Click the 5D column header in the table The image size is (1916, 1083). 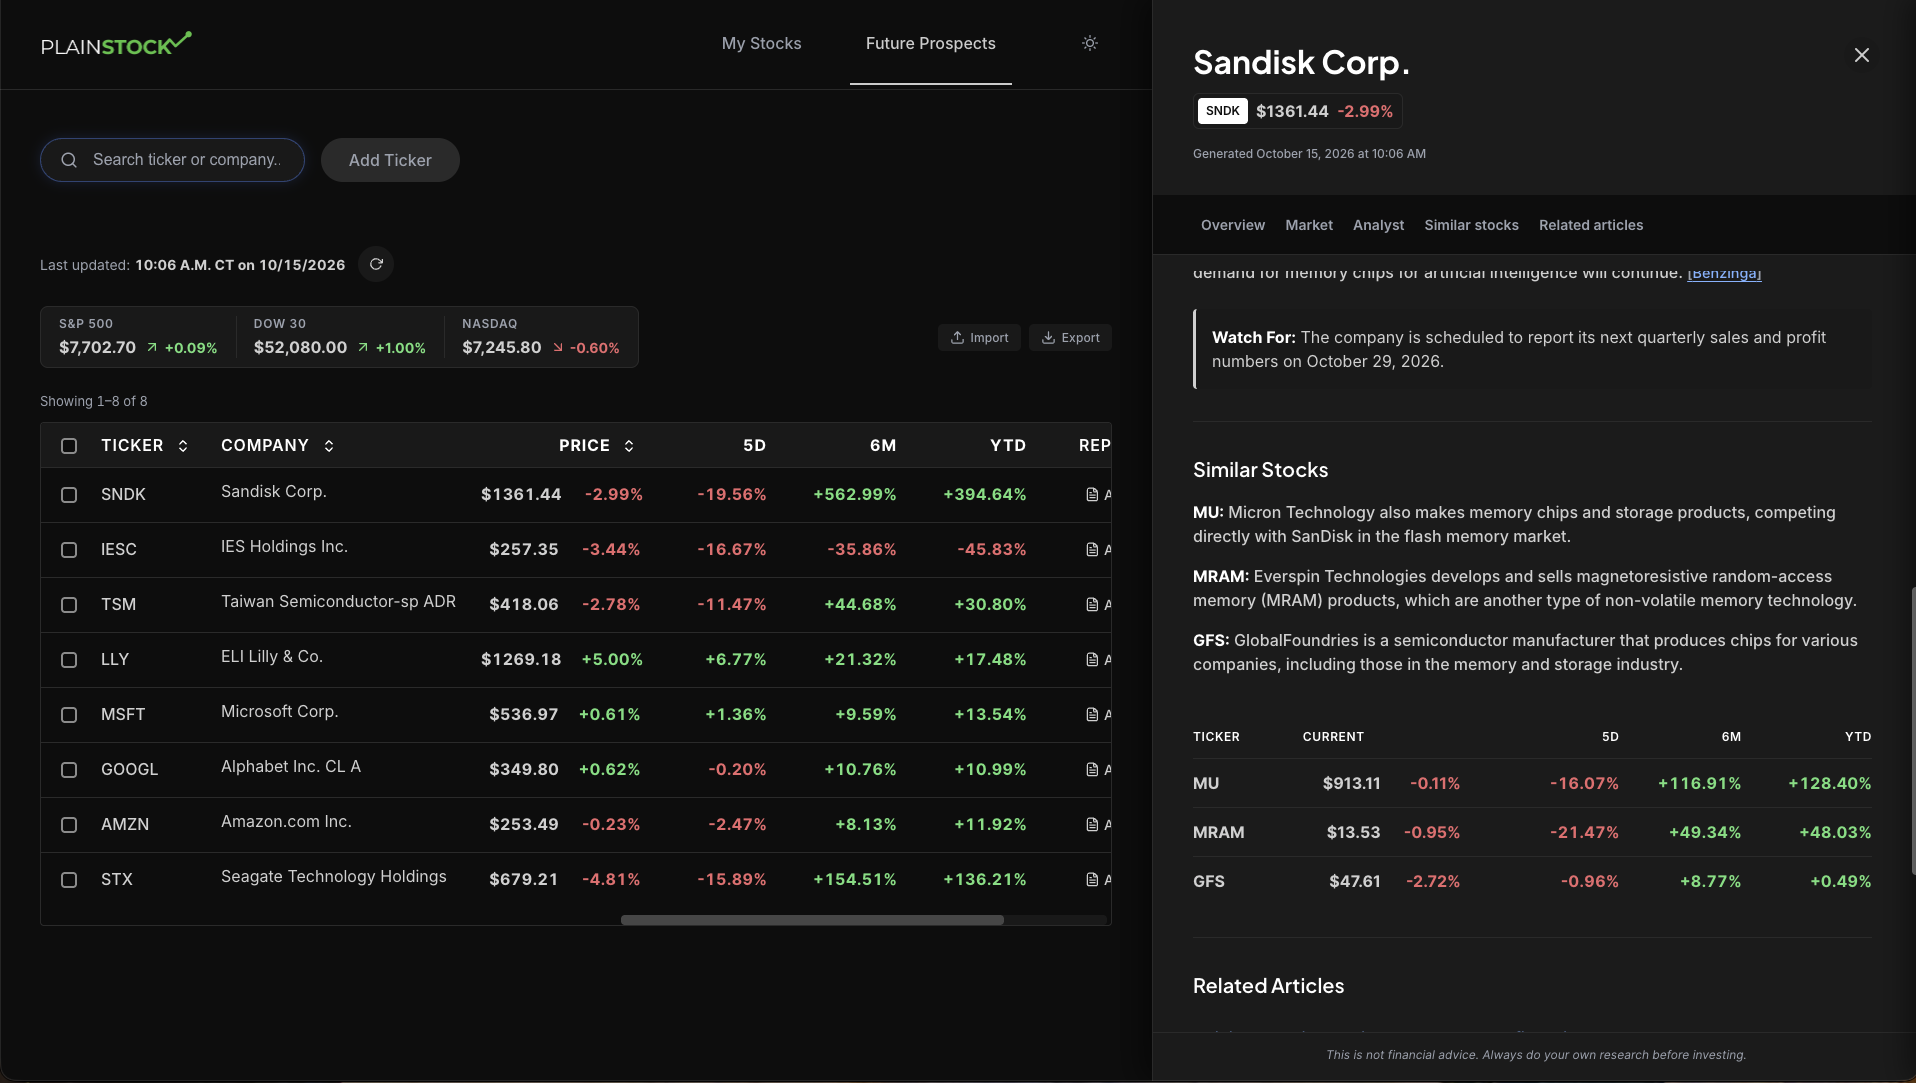(754, 446)
